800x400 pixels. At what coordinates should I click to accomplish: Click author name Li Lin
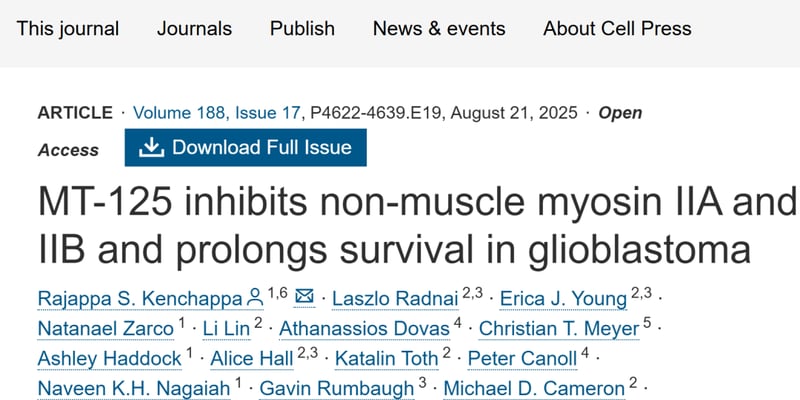tap(225, 328)
